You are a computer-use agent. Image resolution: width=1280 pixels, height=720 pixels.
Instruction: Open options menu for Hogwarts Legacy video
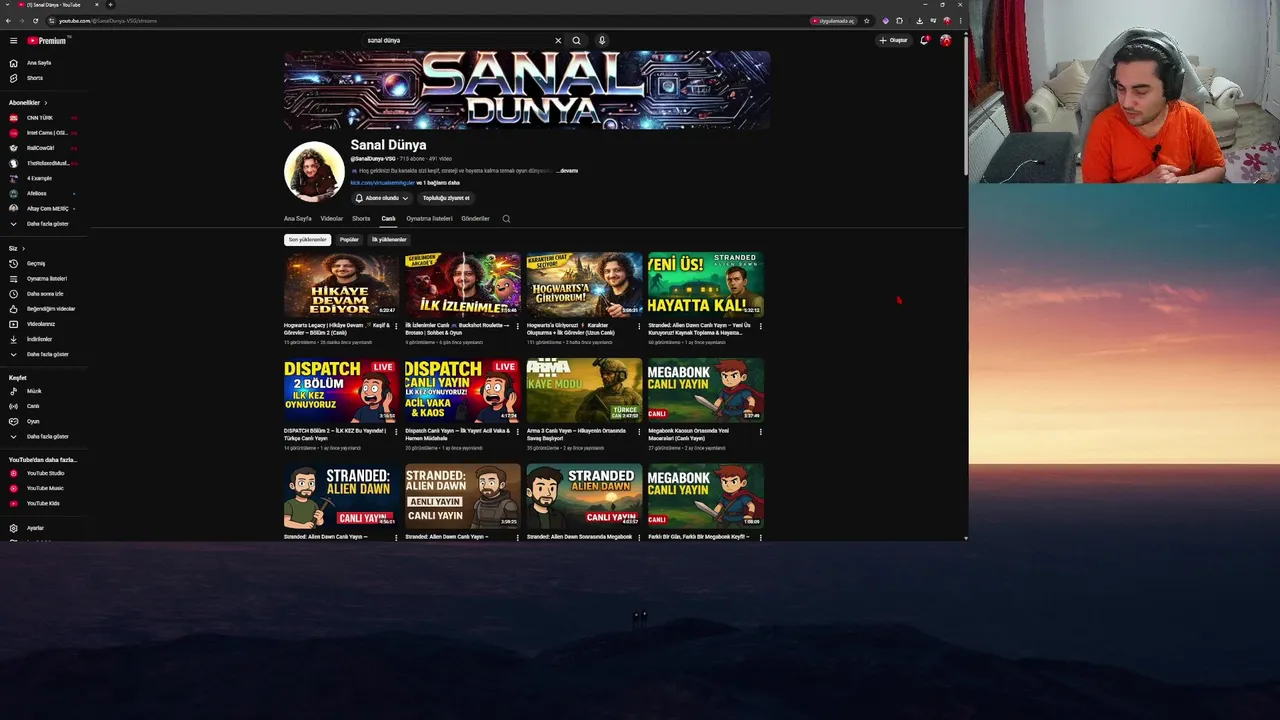(396, 326)
